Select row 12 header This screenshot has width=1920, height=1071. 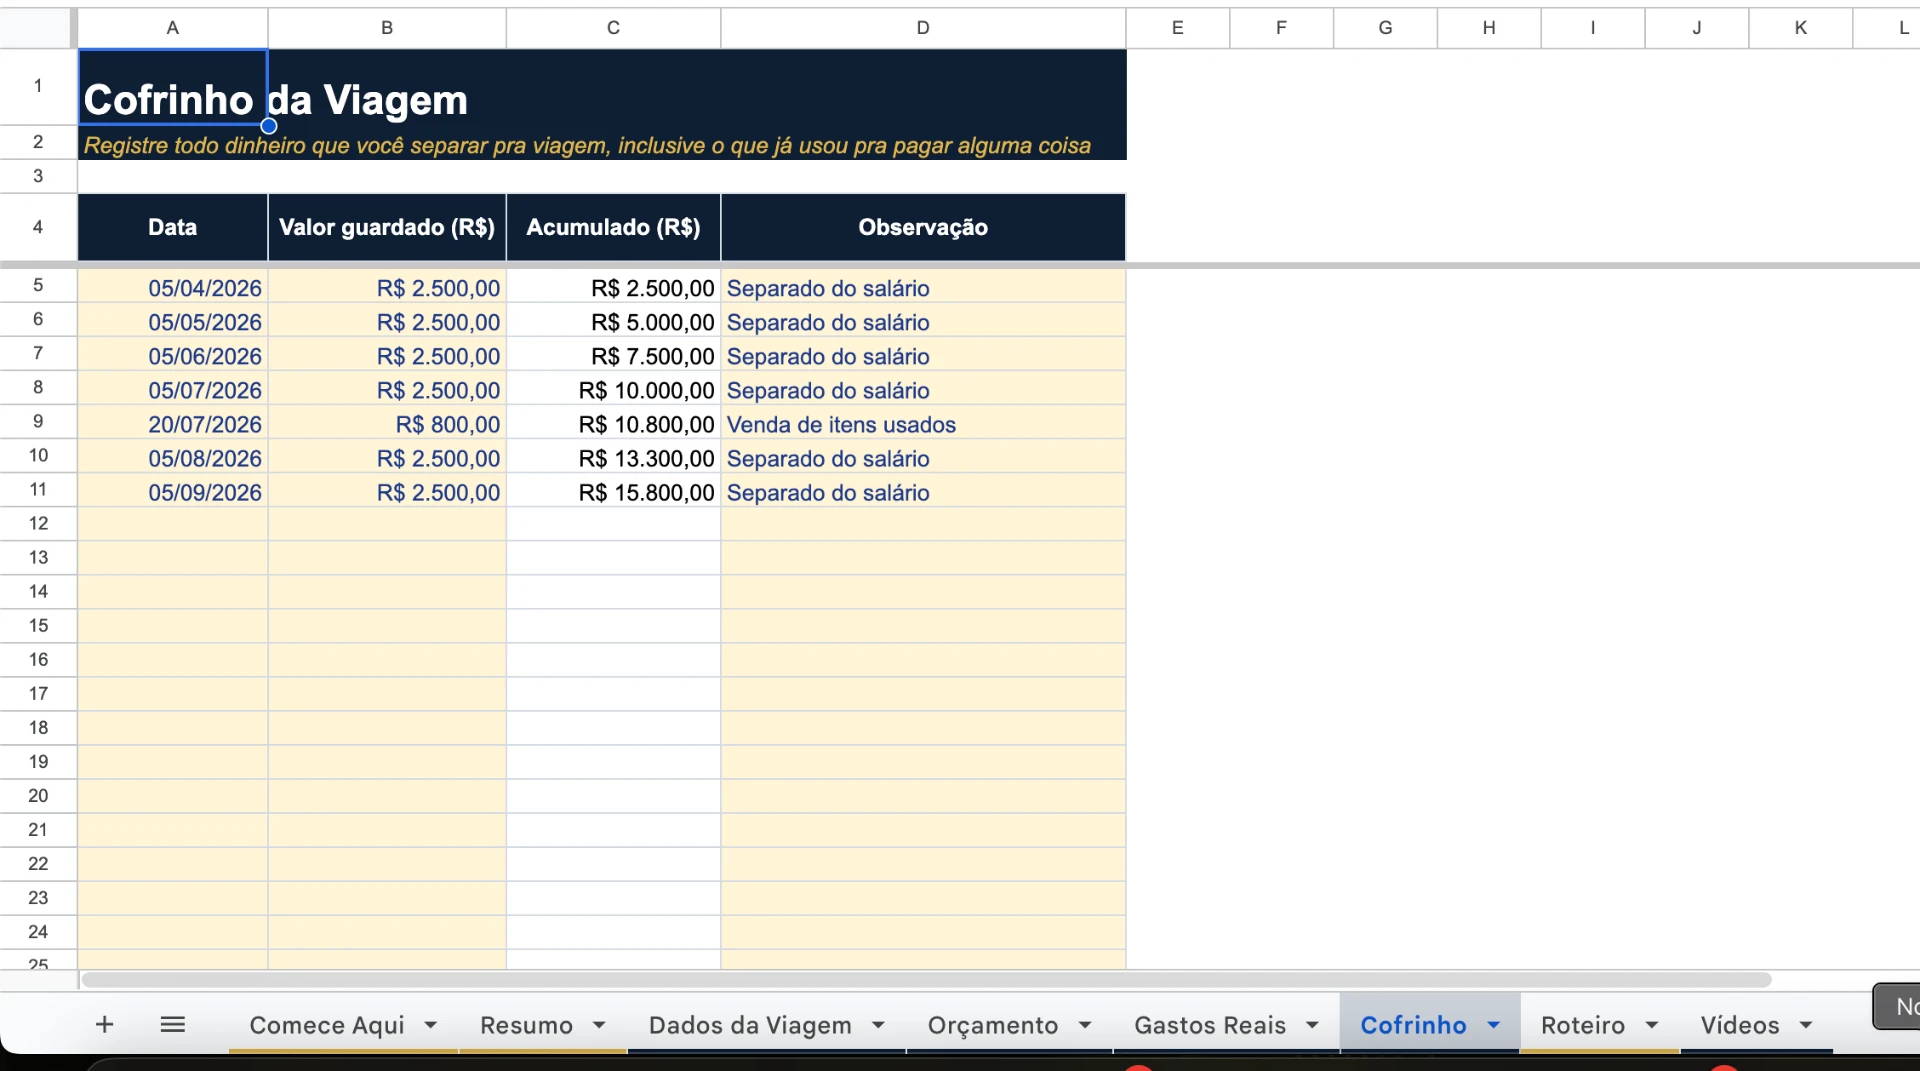pos(38,523)
